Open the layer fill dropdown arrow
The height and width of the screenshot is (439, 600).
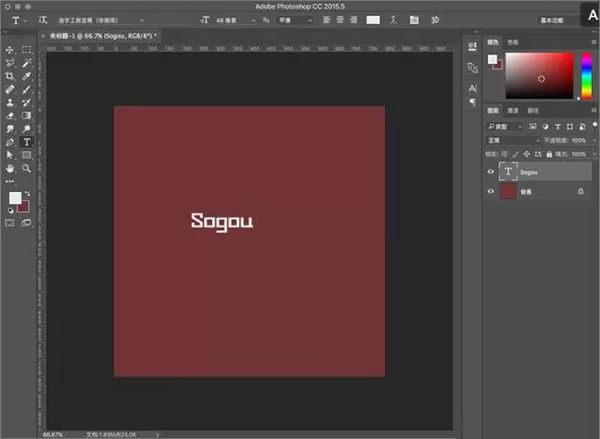(594, 154)
